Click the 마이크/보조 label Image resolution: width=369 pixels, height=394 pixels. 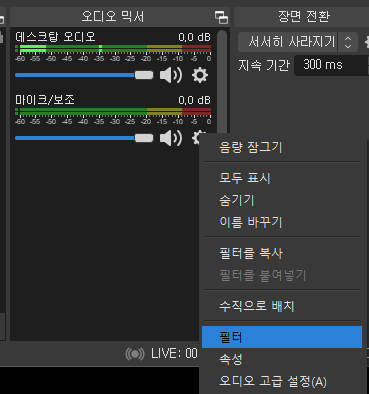point(45,100)
